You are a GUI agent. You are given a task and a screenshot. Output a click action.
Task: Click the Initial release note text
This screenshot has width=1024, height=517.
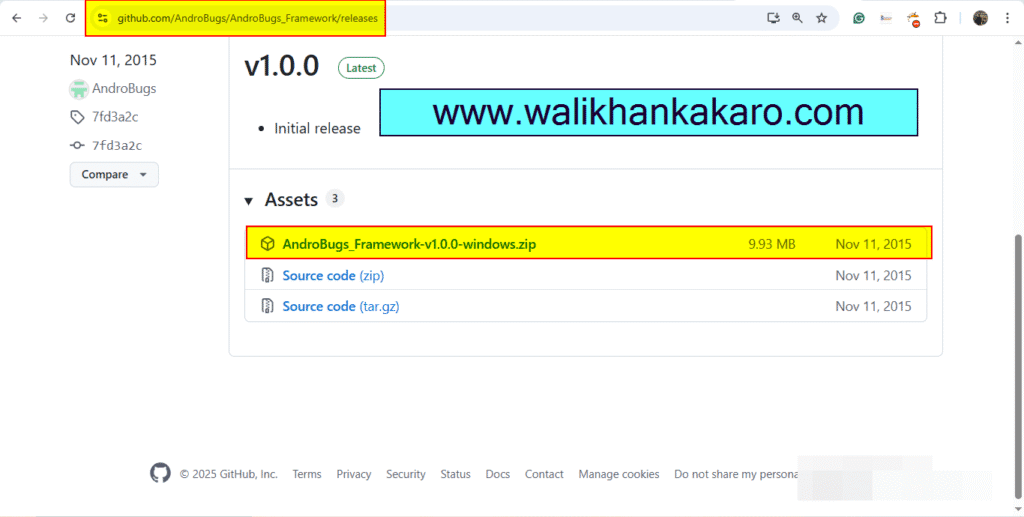pos(317,129)
